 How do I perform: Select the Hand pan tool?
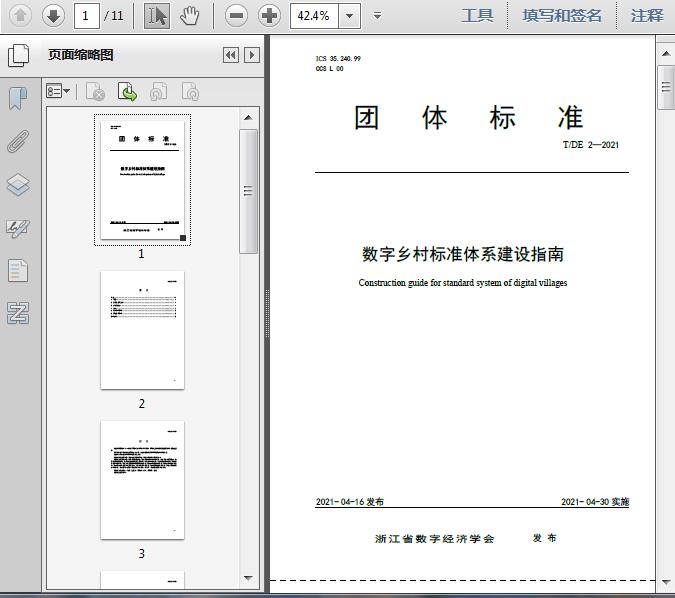click(x=189, y=16)
